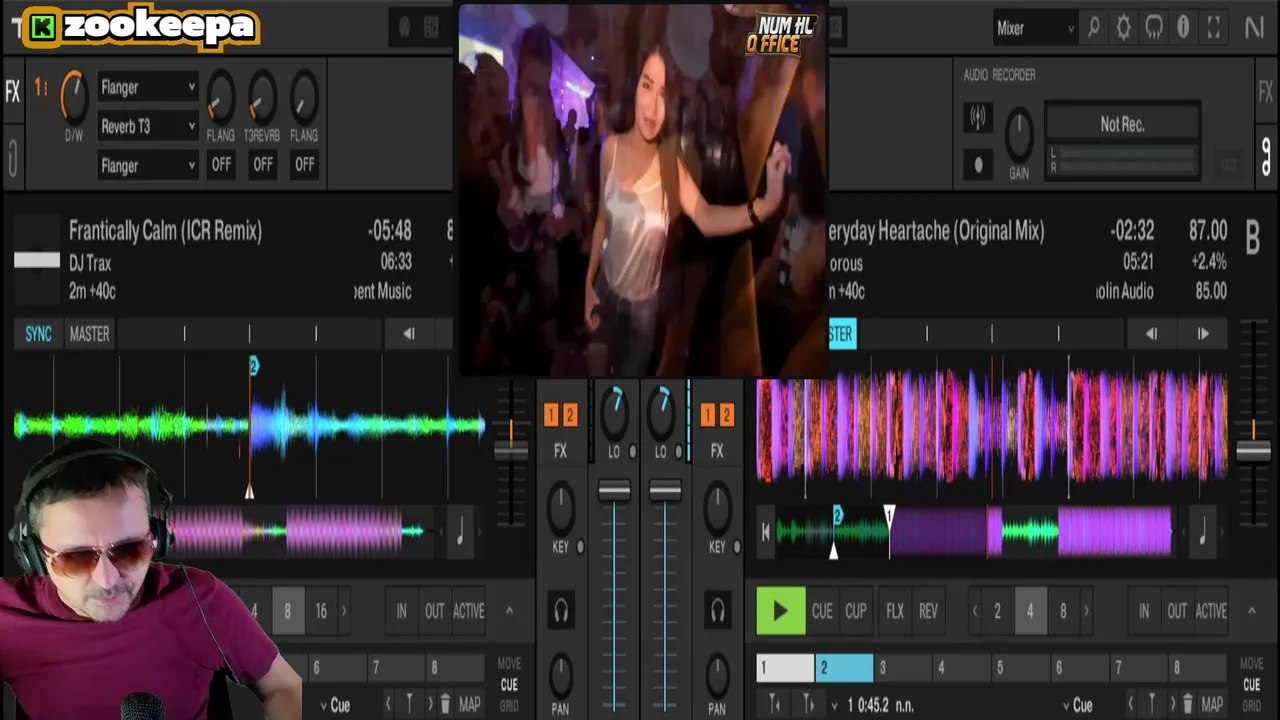Switch Deck A panel to GRID tab
Screen dimensions: 1280x720
coord(509,706)
